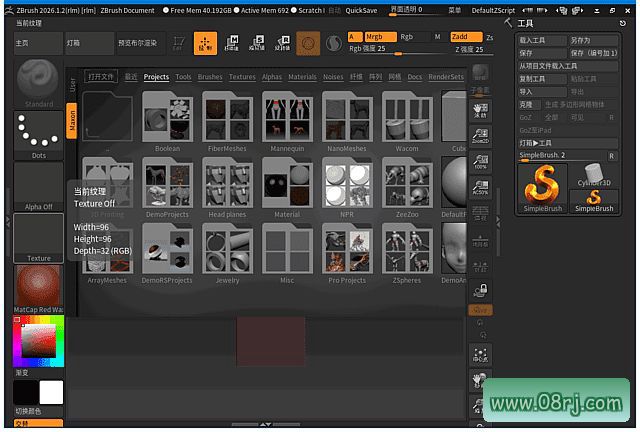The height and width of the screenshot is (432, 640).
Task: Activate the orange Draw mode icon
Action: 204,44
